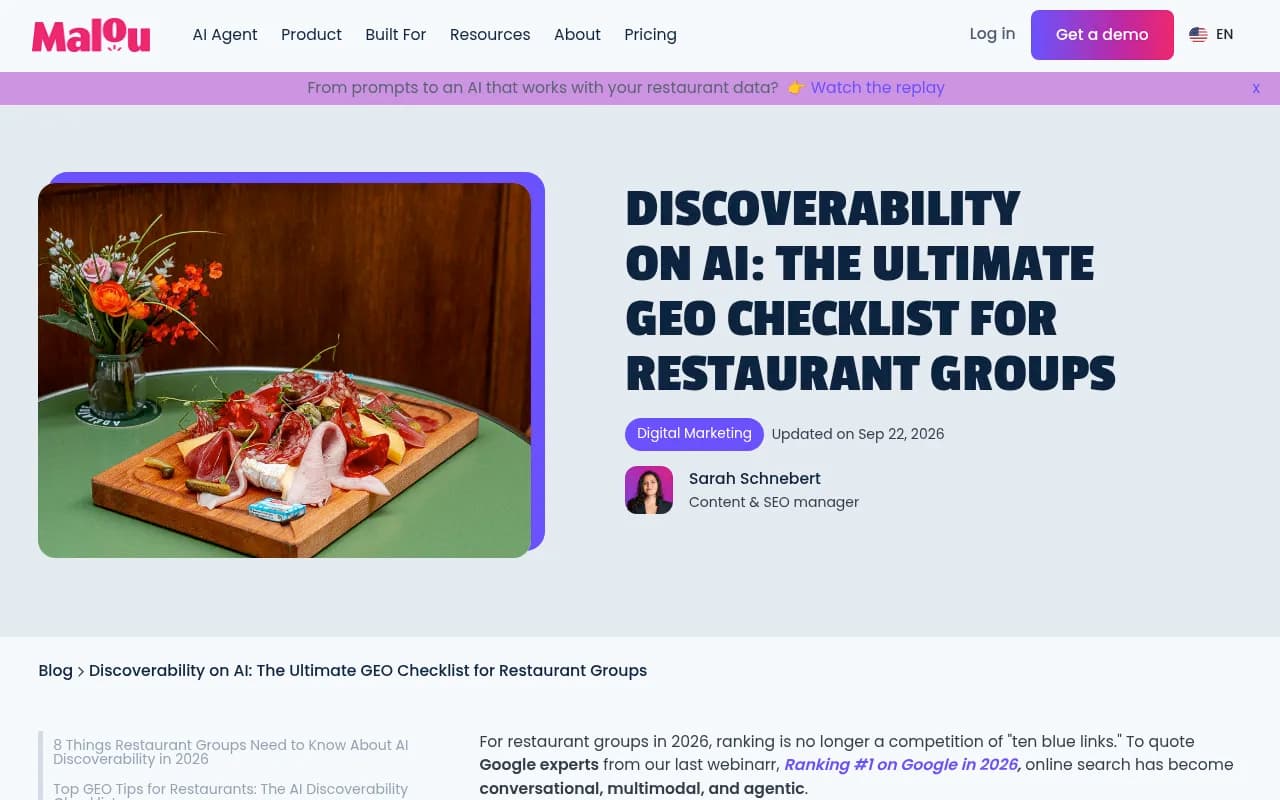The height and width of the screenshot is (800, 1280).
Task: Click the Log in link
Action: [x=992, y=34]
